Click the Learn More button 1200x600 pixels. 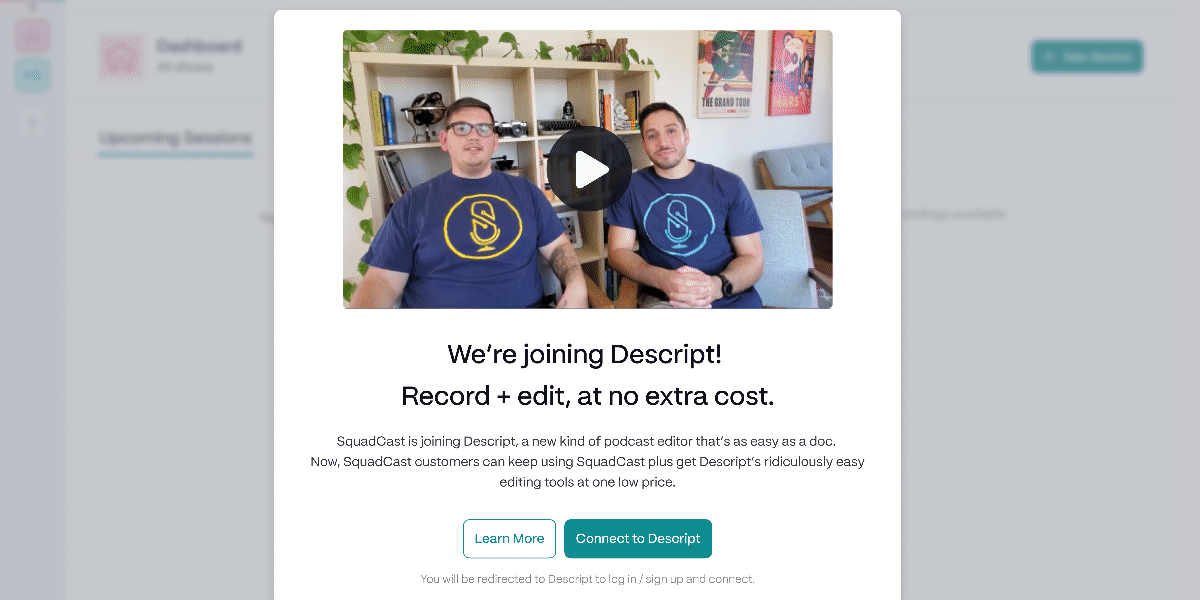(x=509, y=538)
